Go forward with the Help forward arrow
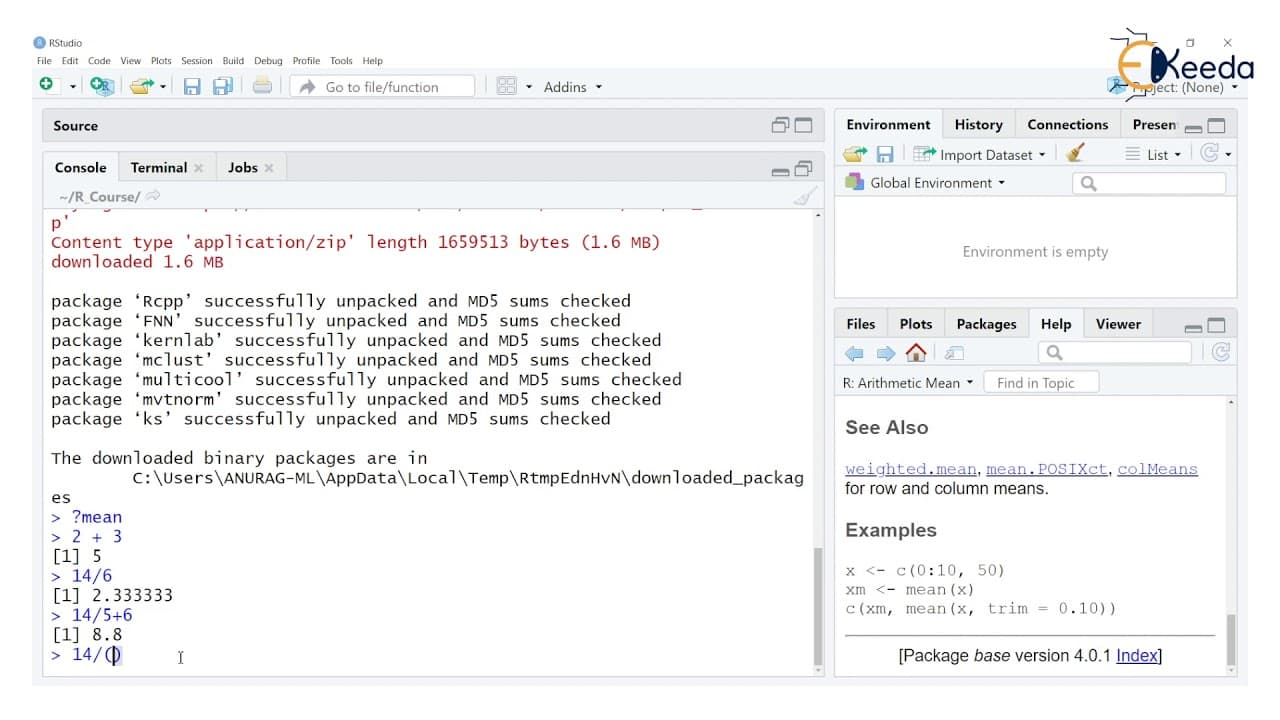Viewport: 1280px width, 720px height. point(886,352)
